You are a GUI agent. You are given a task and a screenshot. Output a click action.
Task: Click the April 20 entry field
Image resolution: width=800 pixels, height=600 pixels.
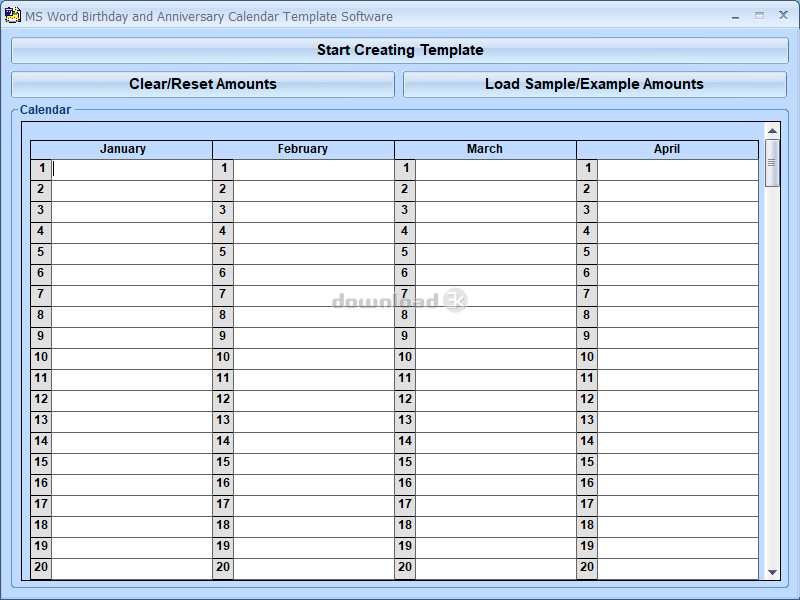(x=678, y=569)
